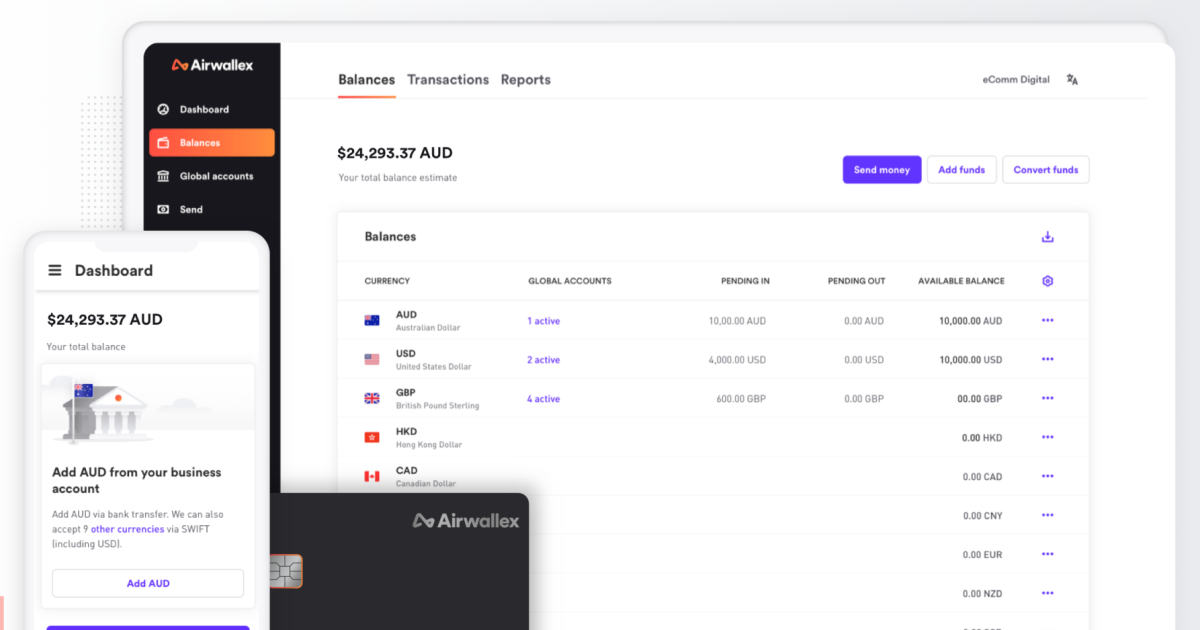Click the '$24,293.37 AUD' total on desktop

click(395, 153)
